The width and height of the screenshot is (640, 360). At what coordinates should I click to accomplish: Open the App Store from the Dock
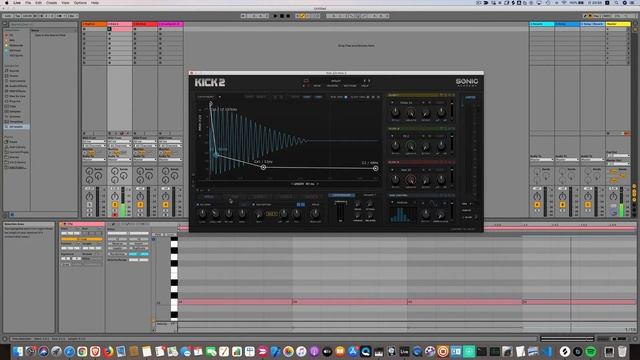coord(353,351)
